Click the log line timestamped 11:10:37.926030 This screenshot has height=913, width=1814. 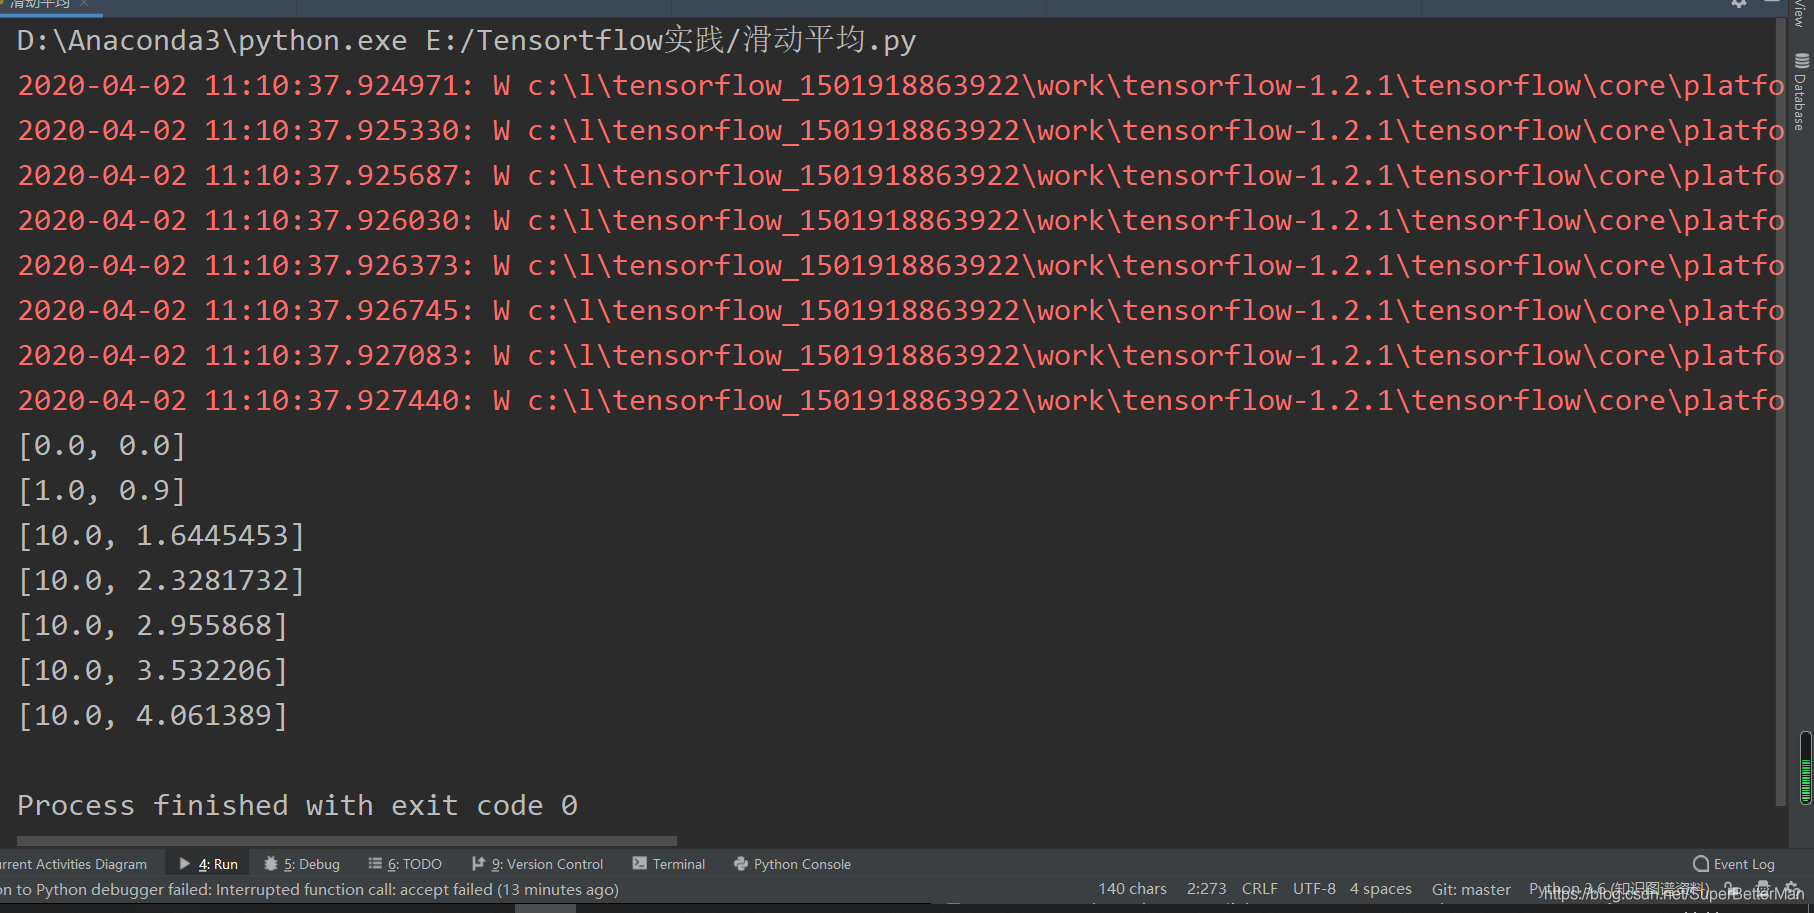click(900, 221)
